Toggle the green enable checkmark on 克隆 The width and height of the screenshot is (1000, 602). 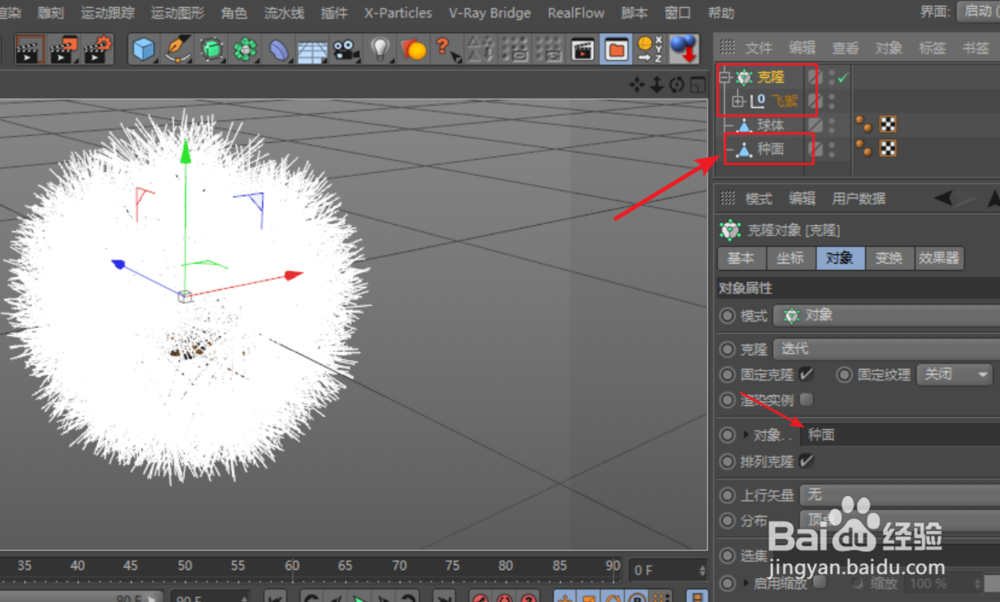(843, 76)
